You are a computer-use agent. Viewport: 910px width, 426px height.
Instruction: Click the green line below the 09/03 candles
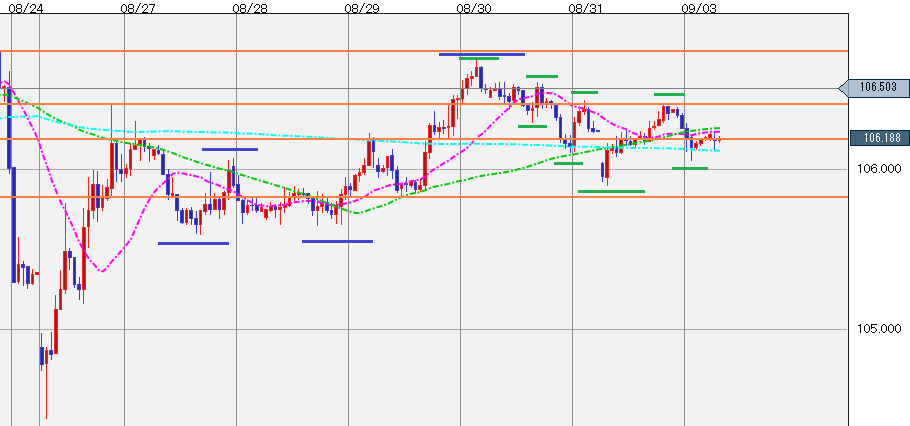(689, 168)
